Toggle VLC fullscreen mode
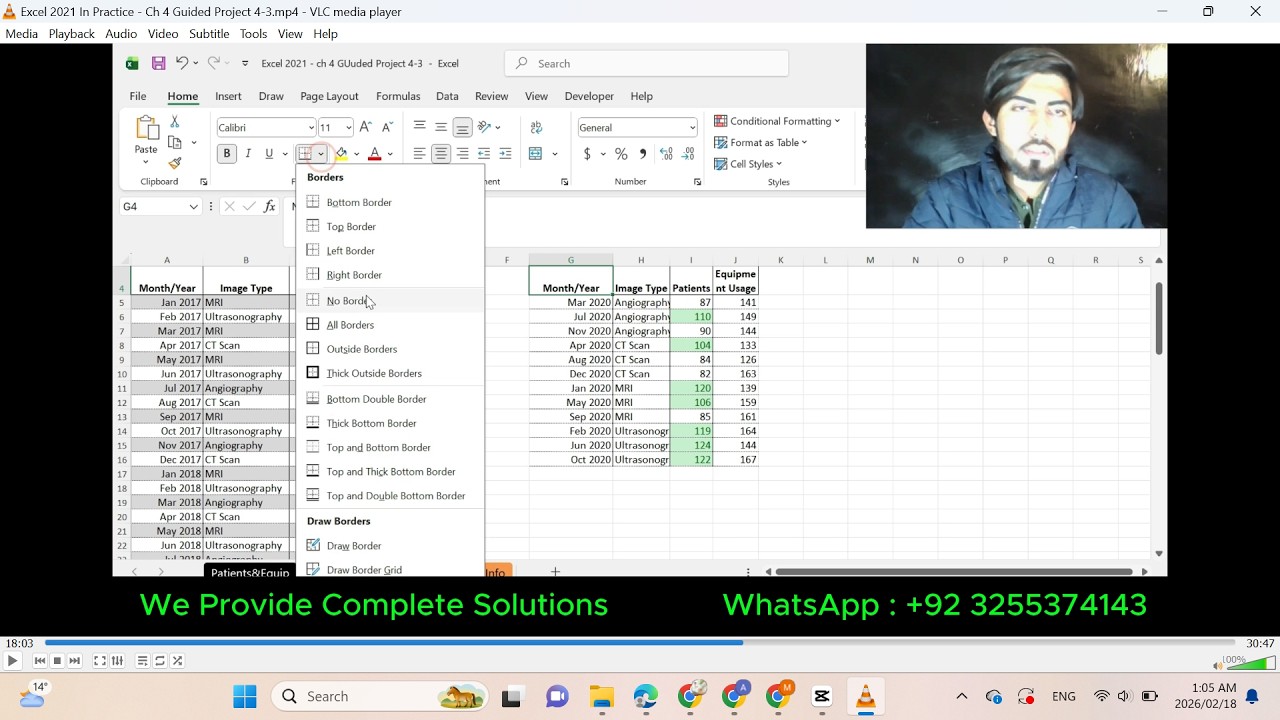Viewport: 1280px width, 720px height. [x=100, y=661]
